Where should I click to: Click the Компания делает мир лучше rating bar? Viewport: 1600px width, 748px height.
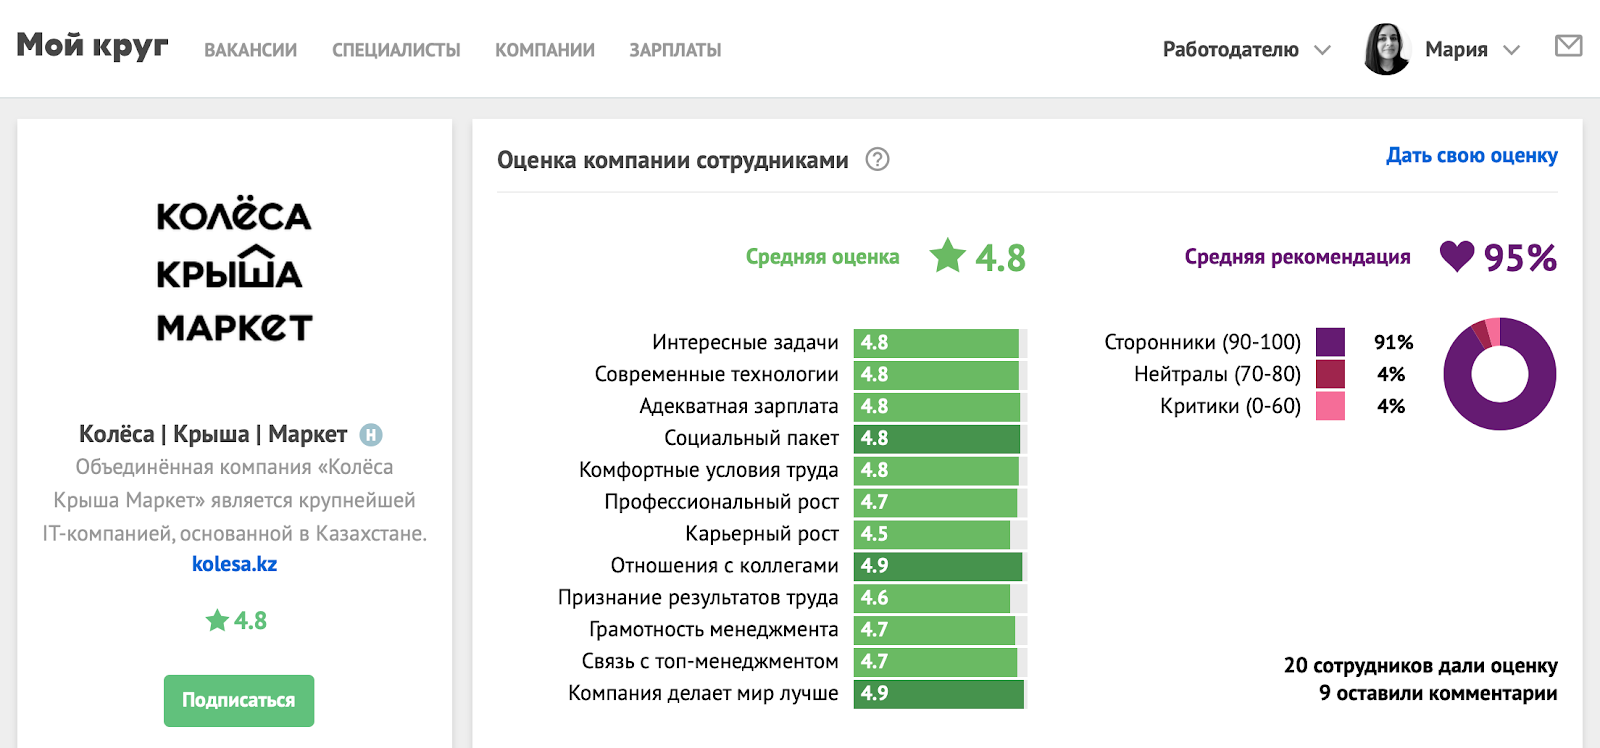coord(940,694)
